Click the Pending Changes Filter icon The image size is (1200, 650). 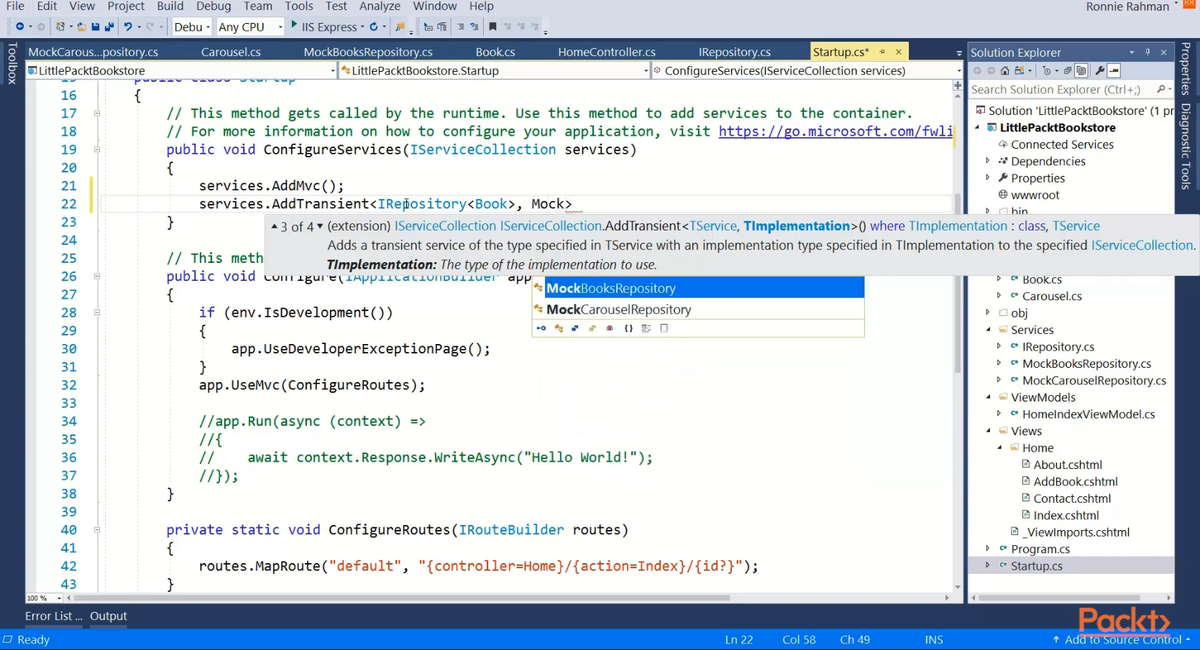[x=1047, y=71]
